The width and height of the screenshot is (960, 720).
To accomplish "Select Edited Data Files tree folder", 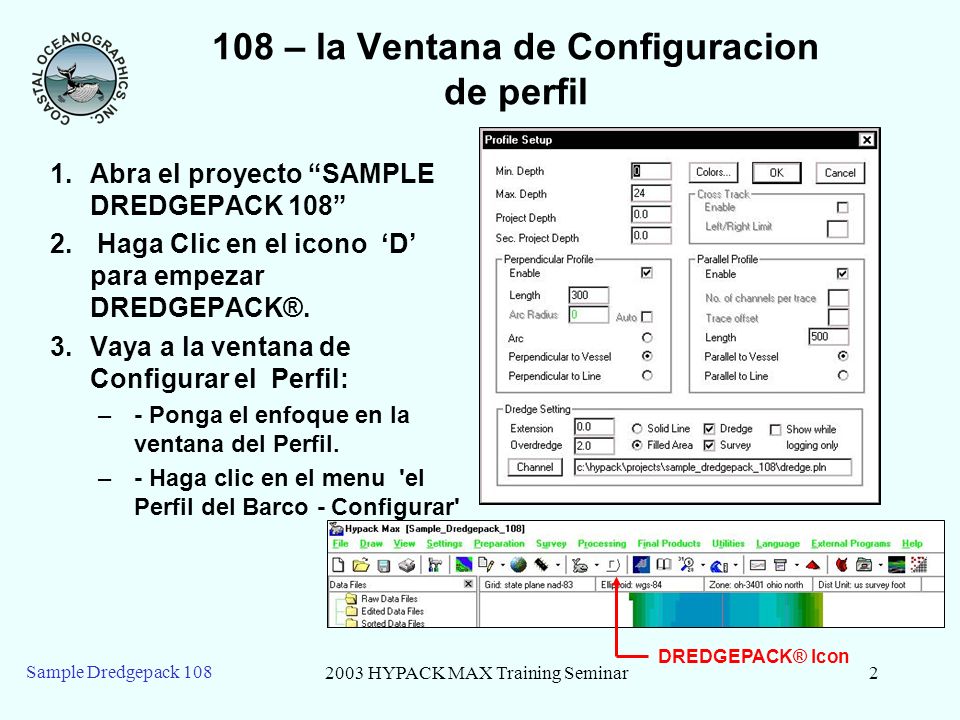I will (384, 611).
